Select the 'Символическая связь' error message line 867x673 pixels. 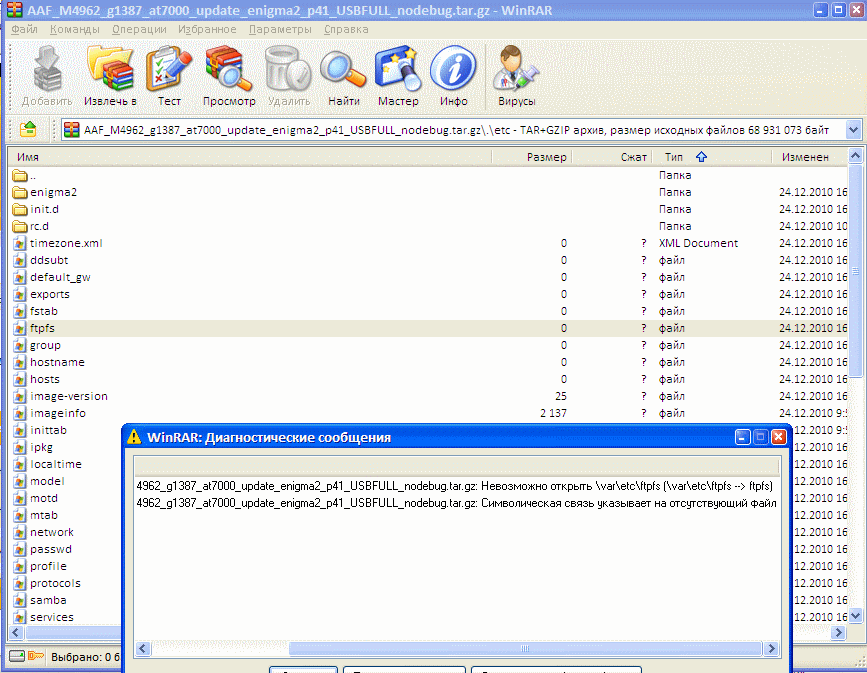pos(457,503)
